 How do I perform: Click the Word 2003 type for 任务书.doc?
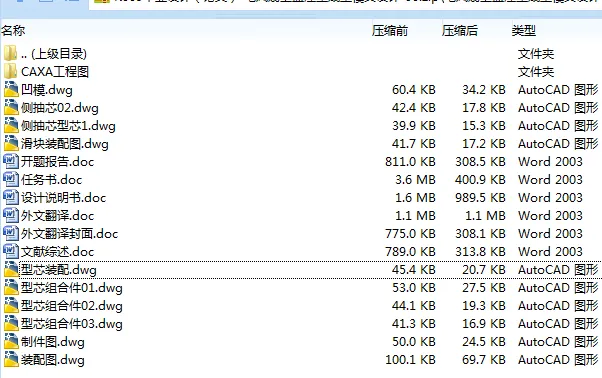pos(550,180)
